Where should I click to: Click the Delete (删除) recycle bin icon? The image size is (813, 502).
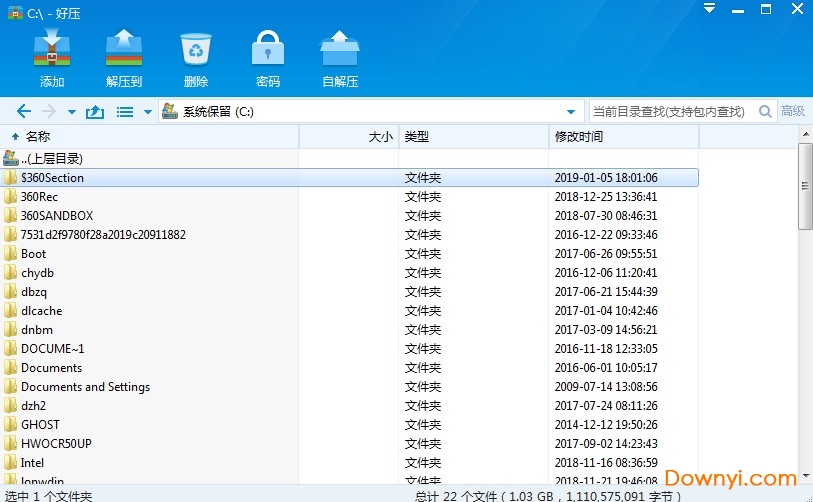(196, 49)
